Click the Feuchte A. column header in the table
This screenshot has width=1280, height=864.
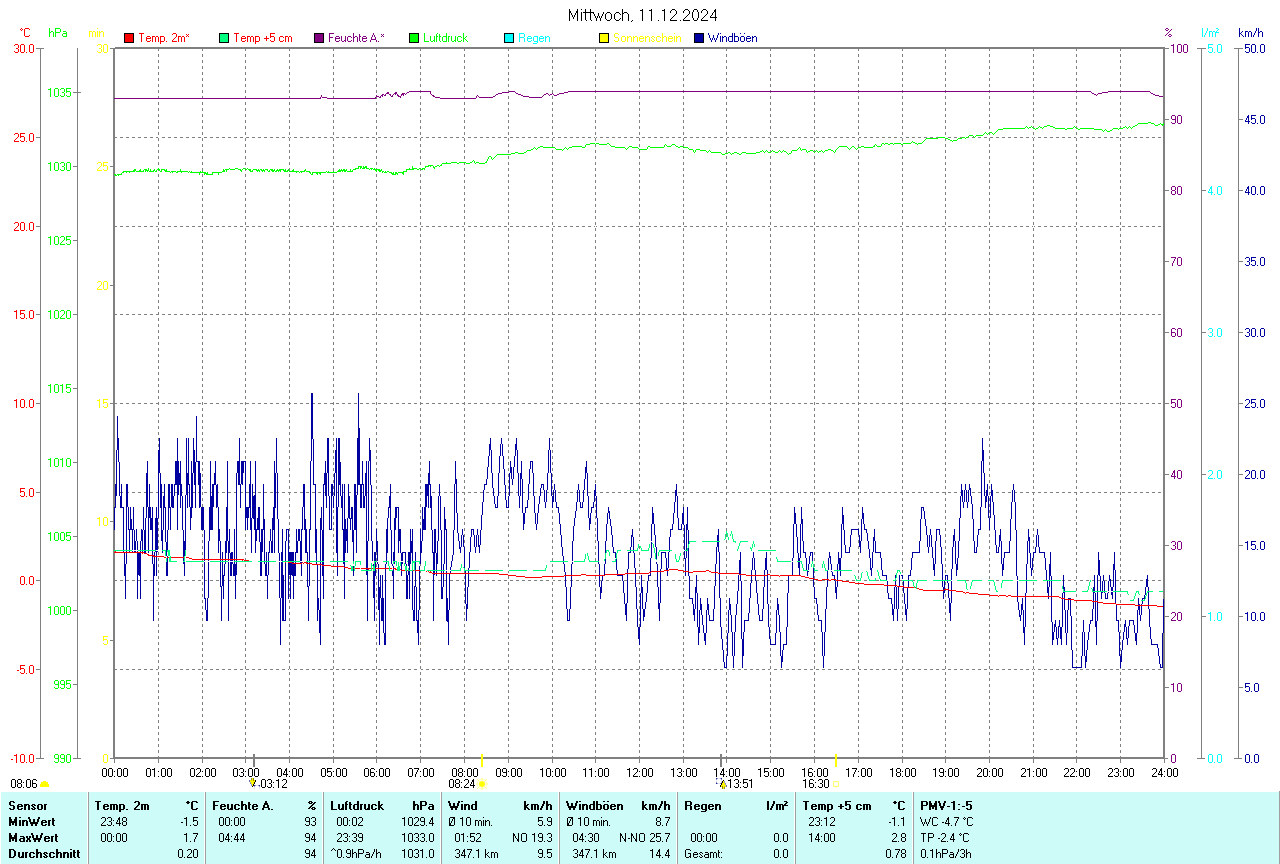click(x=243, y=806)
